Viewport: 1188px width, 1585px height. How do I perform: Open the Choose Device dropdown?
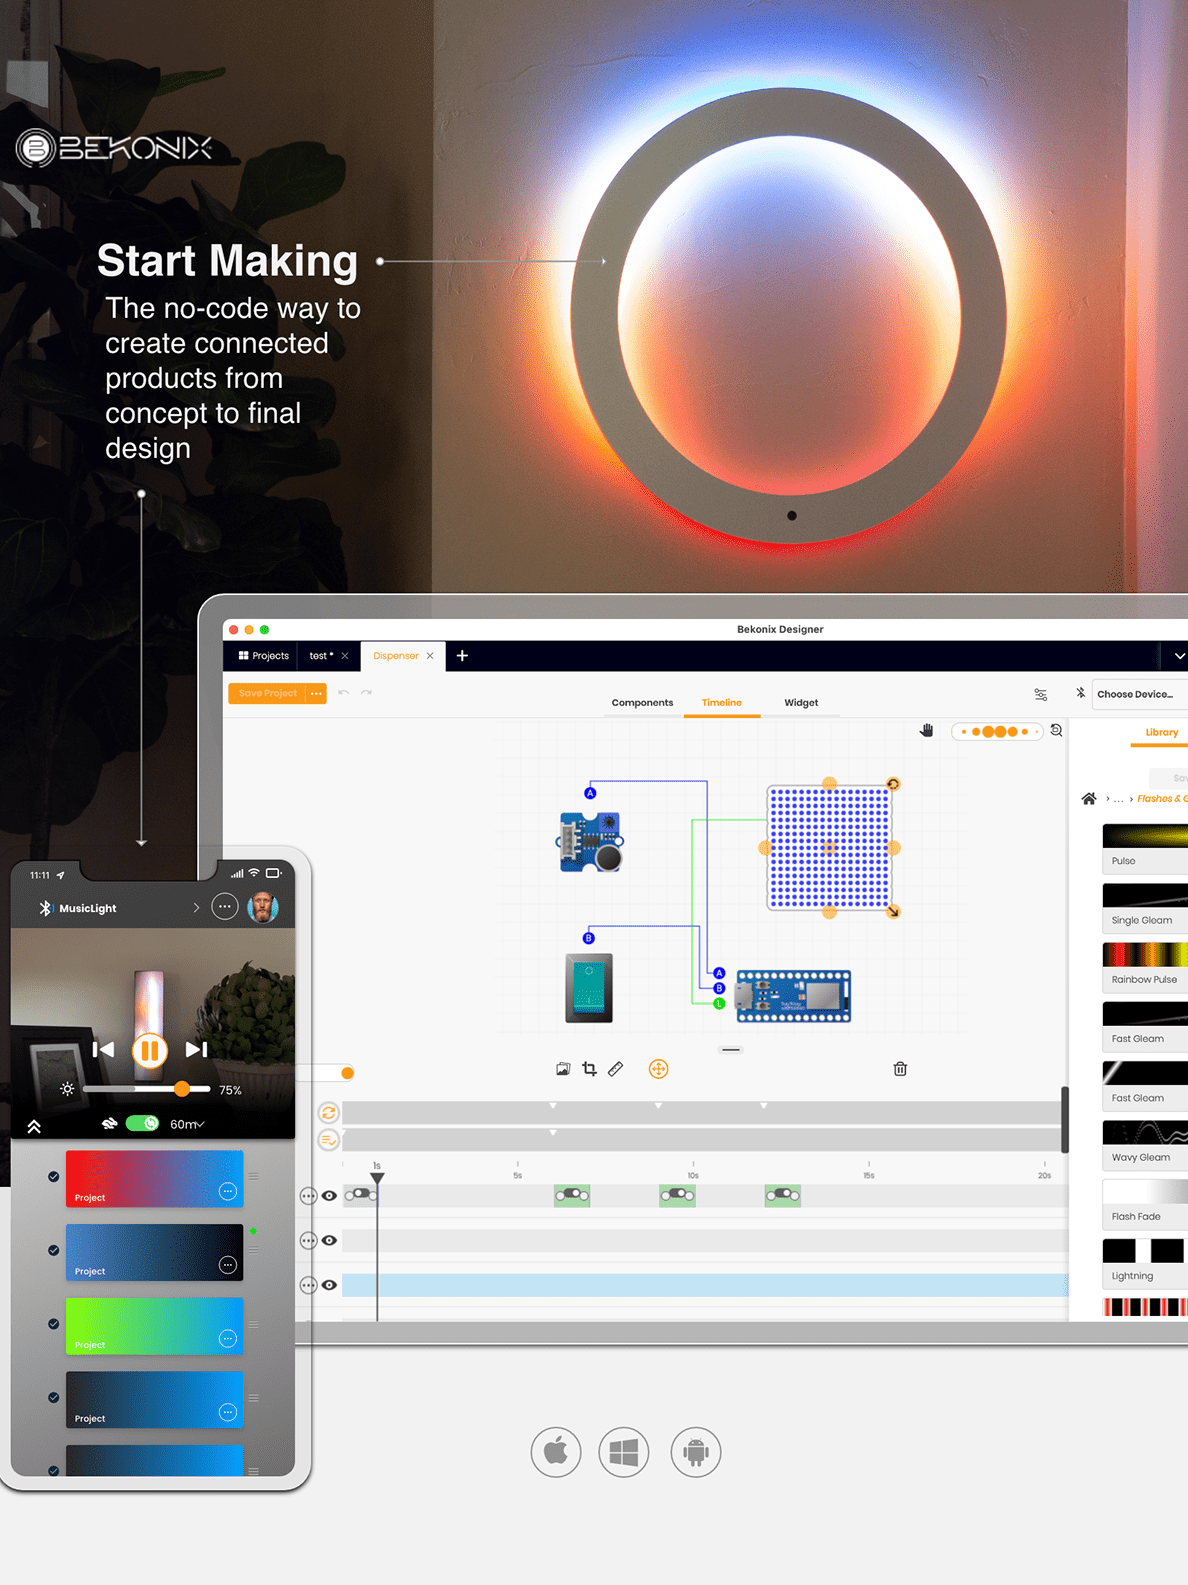1139,694
